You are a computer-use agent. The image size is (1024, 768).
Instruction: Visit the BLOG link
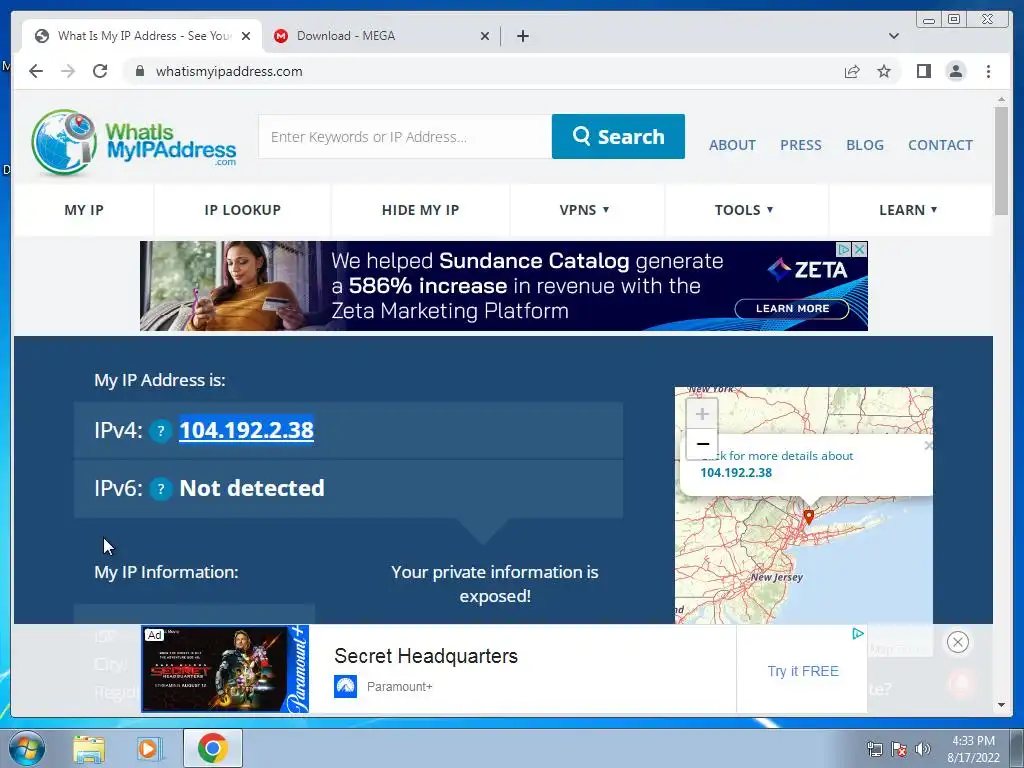(865, 145)
